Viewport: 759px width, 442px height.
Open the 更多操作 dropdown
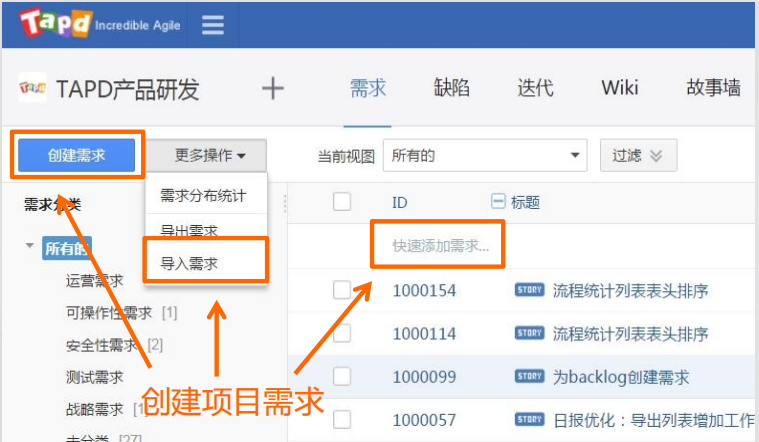206,155
